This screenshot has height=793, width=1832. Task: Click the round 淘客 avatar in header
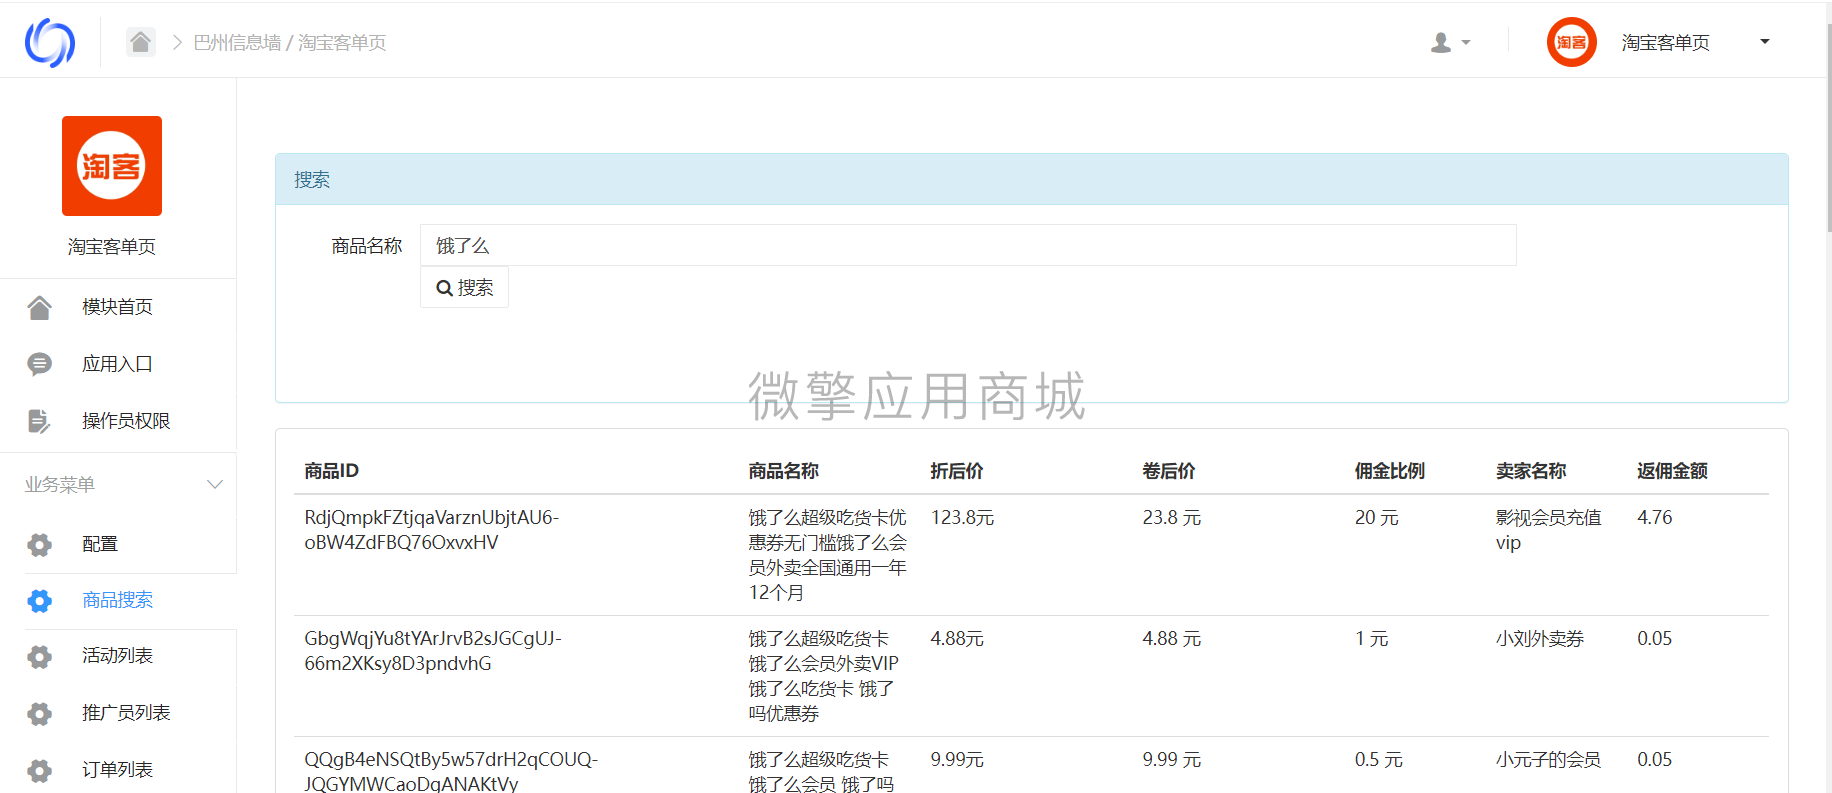[x=1571, y=42]
